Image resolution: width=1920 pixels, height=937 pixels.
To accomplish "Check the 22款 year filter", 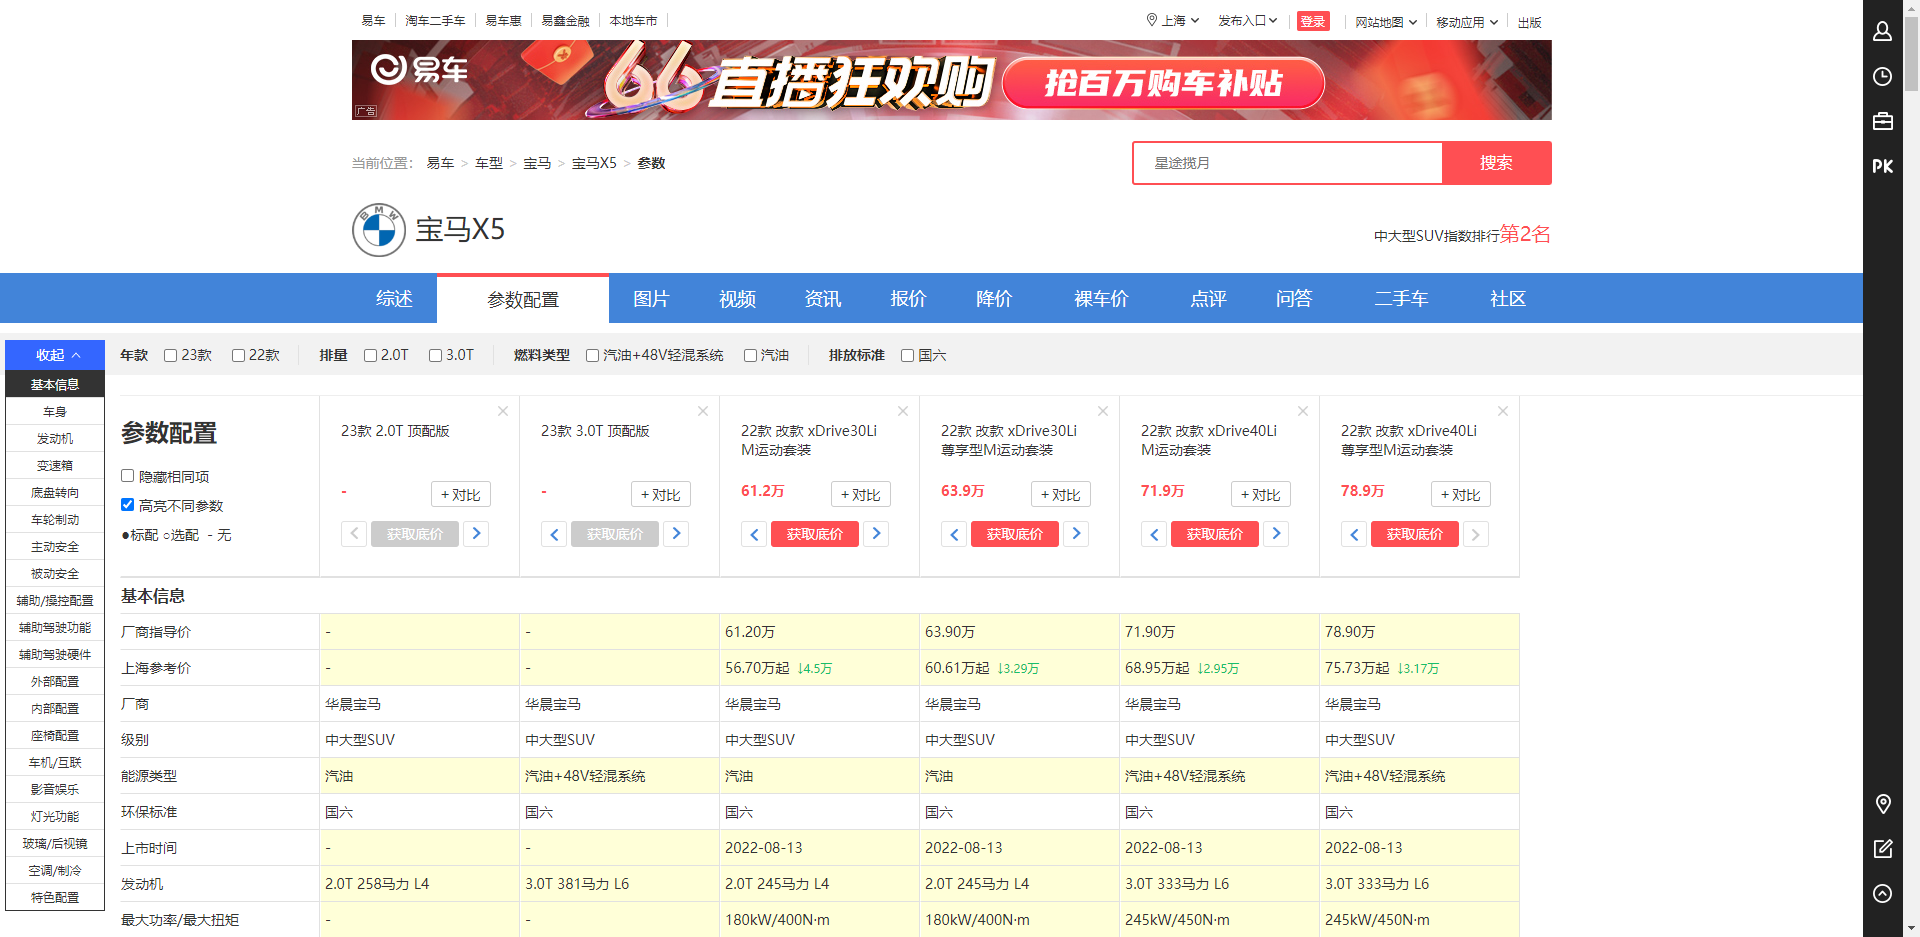I will click(238, 355).
